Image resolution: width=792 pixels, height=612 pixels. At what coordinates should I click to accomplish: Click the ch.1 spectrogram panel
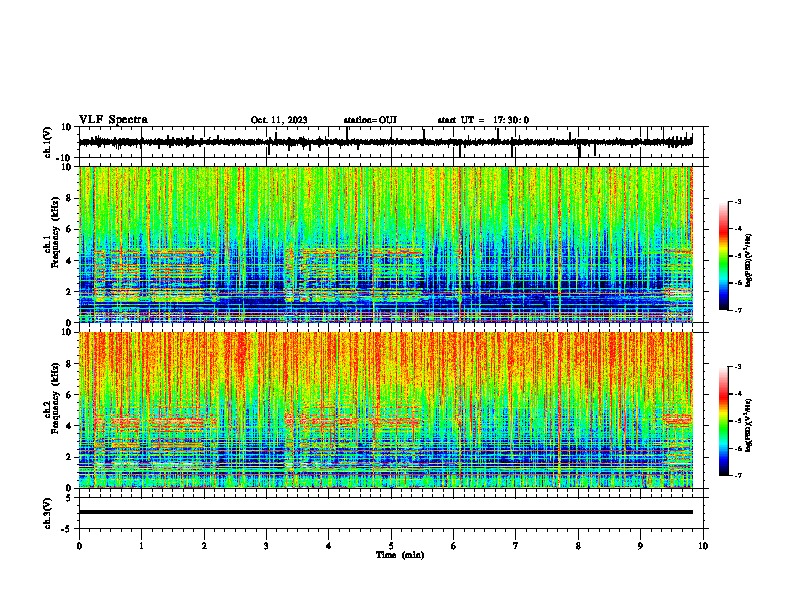[x=386, y=244]
